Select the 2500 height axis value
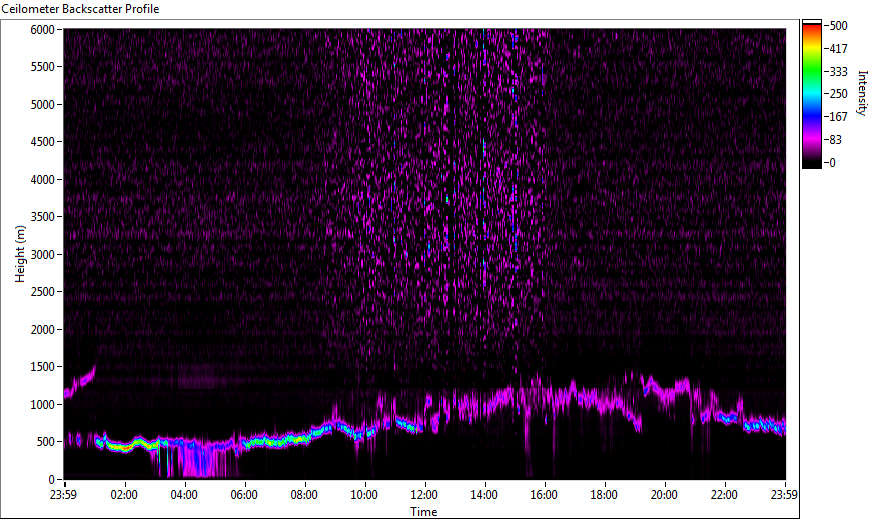Screen dimensions: 872x519 [x=42, y=292]
